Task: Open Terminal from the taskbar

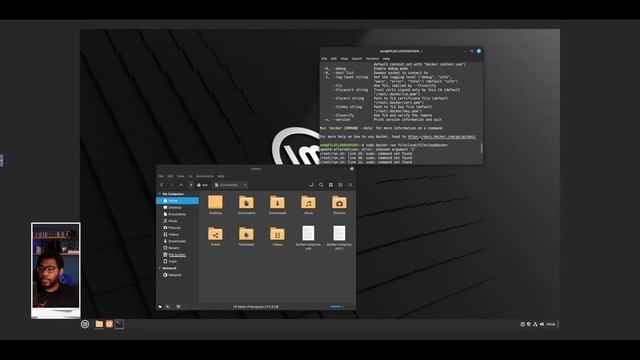Action: [119, 324]
